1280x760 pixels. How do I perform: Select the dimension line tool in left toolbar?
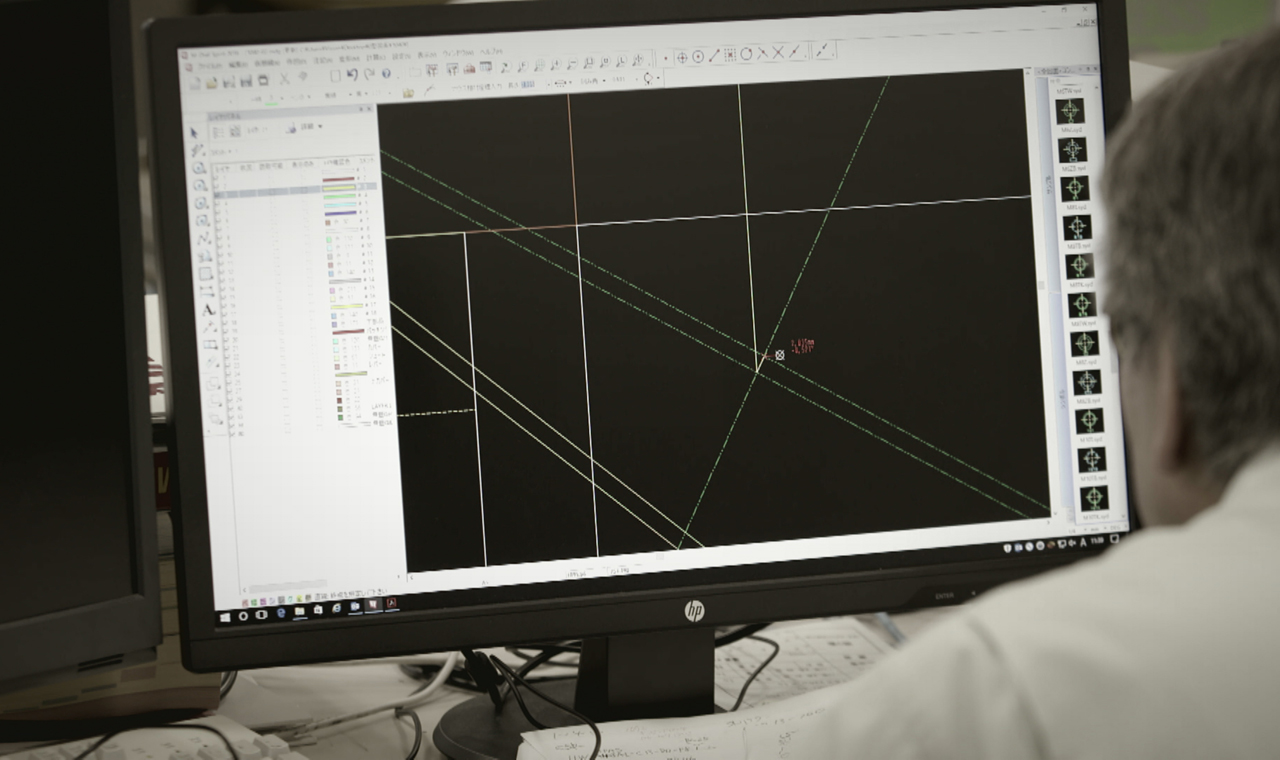click(x=206, y=291)
